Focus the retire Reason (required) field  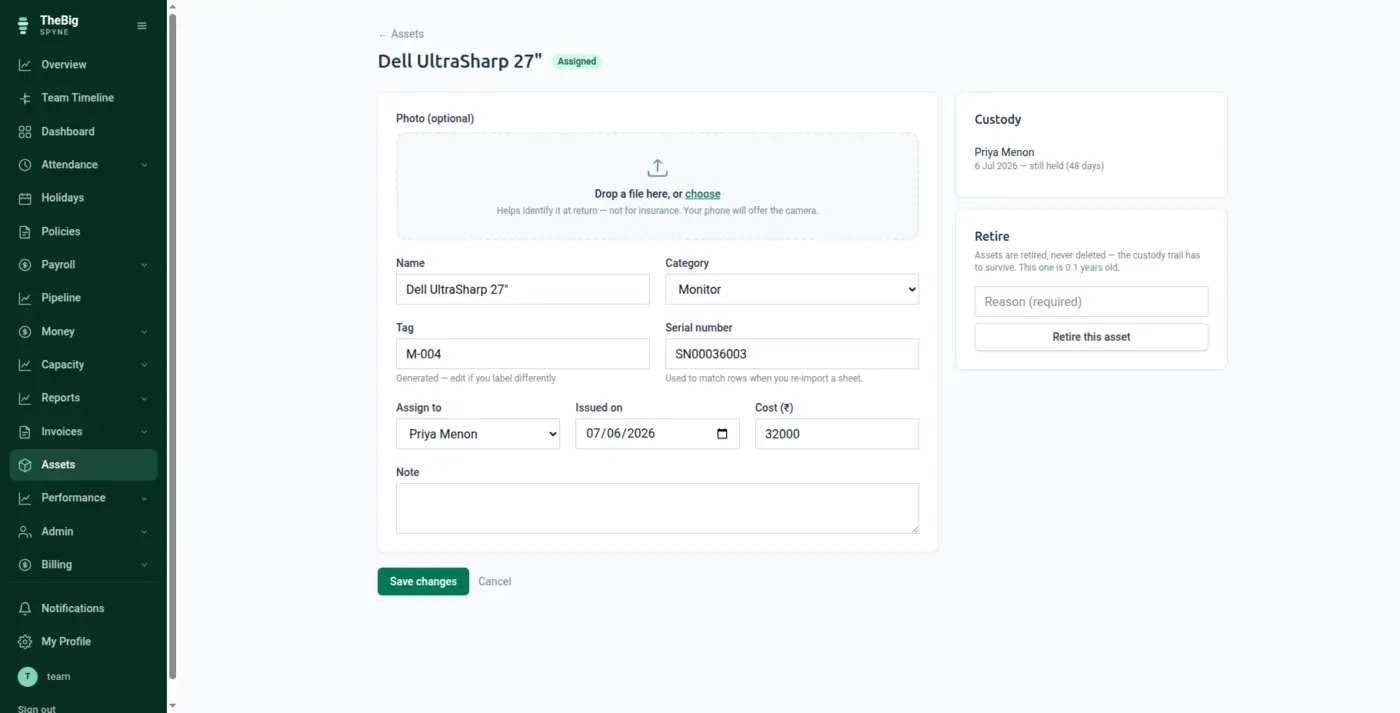pos(1091,302)
